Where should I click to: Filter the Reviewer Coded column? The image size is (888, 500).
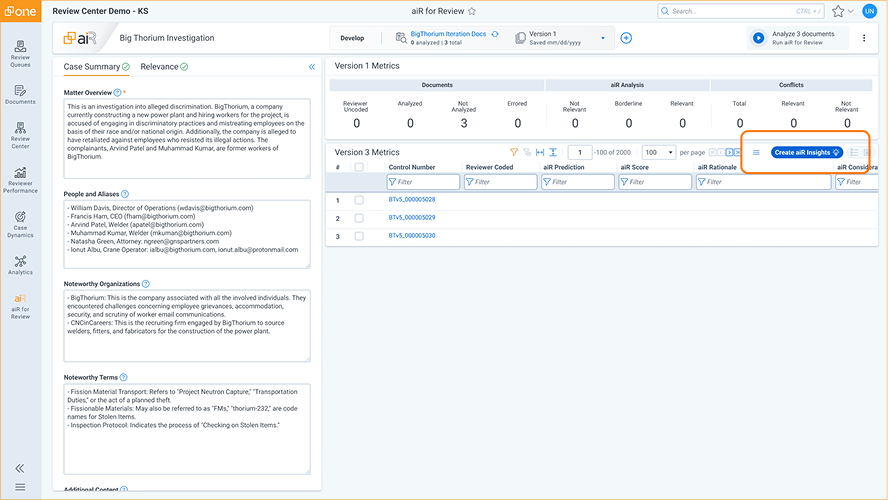click(501, 182)
